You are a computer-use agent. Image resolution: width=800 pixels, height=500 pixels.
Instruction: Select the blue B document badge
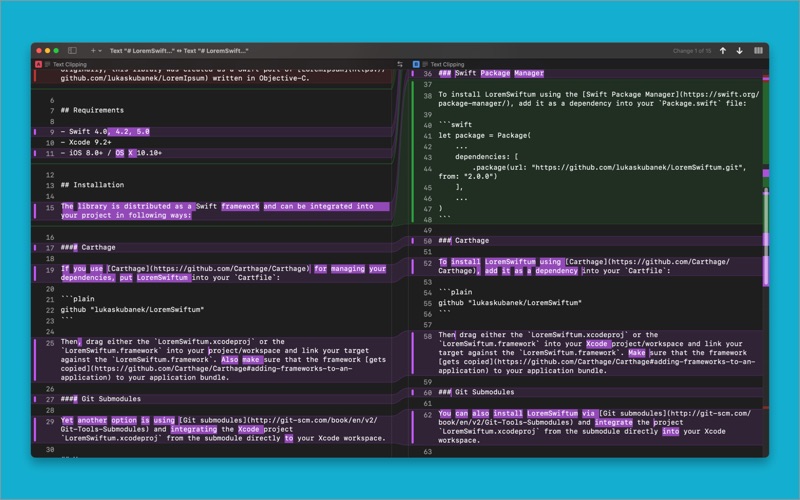tap(416, 64)
